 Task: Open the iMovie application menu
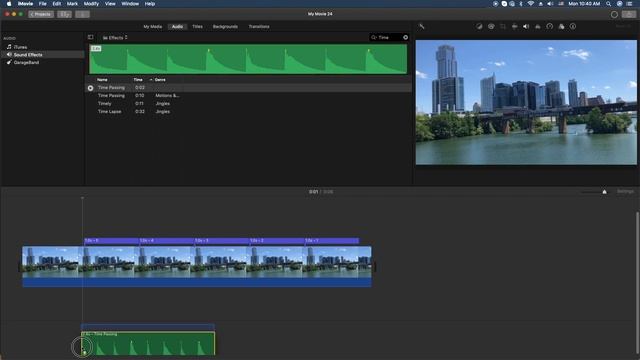(25, 4)
